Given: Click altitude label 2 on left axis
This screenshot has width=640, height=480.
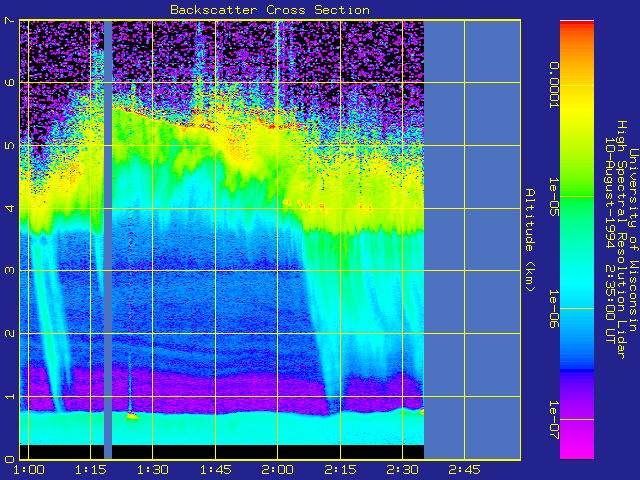Looking at the screenshot, I should coord(9,333).
